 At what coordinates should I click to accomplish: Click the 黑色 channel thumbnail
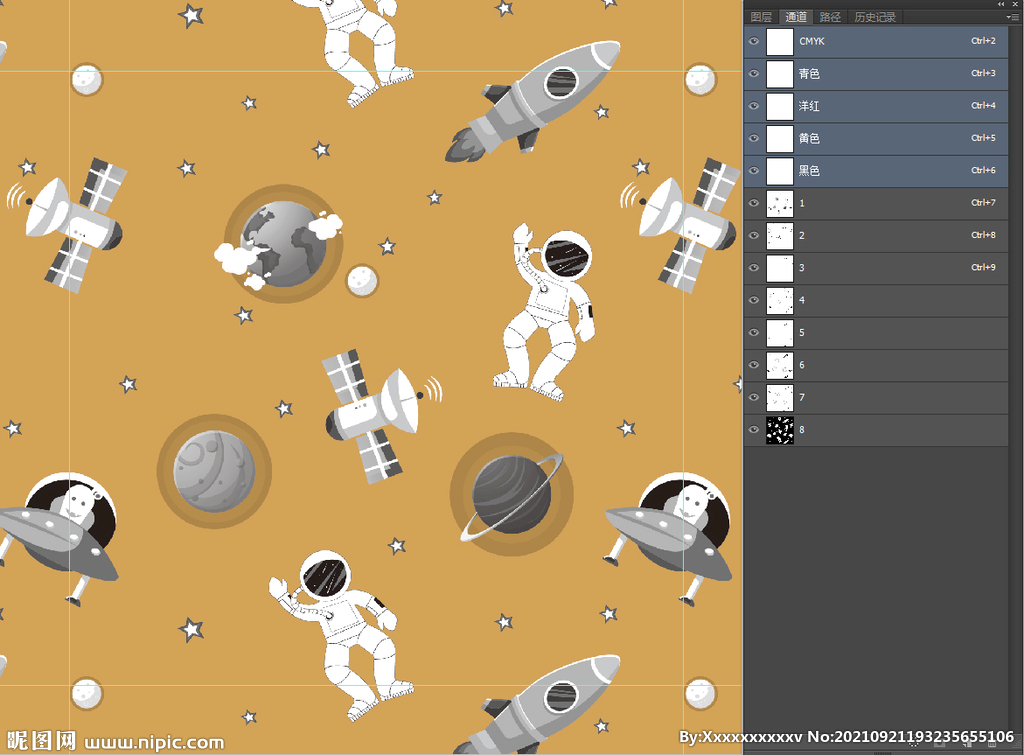click(779, 171)
